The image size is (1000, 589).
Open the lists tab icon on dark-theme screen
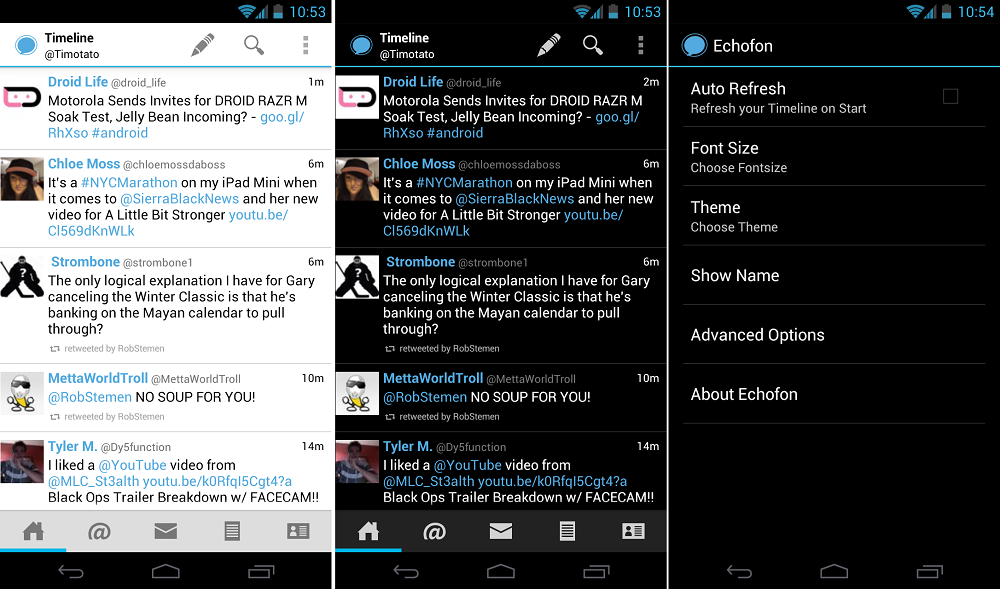[567, 531]
